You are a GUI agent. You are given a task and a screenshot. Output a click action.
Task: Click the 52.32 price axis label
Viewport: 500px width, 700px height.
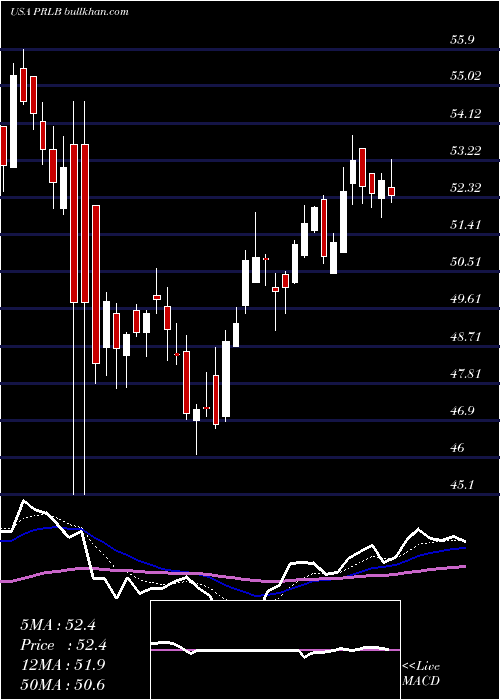pos(466,188)
